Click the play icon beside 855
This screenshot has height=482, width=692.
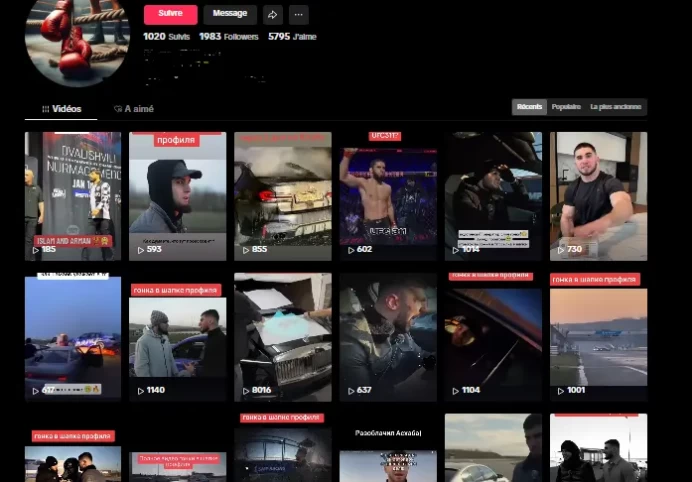pos(246,250)
